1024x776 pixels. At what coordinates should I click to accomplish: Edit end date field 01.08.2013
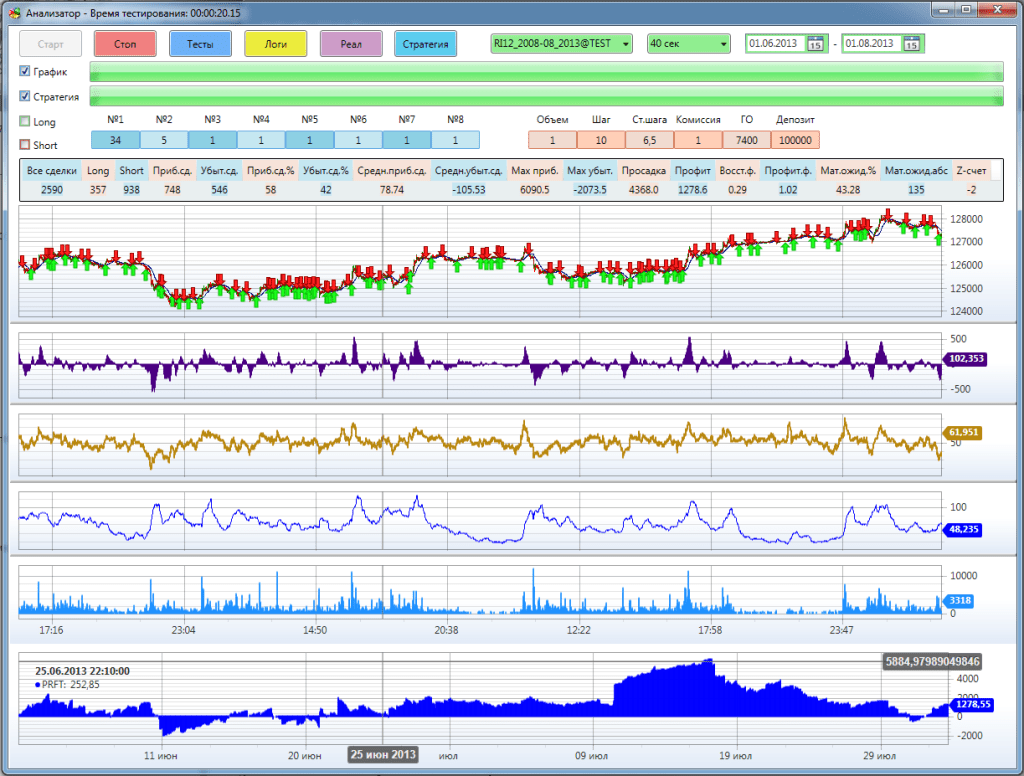[872, 44]
